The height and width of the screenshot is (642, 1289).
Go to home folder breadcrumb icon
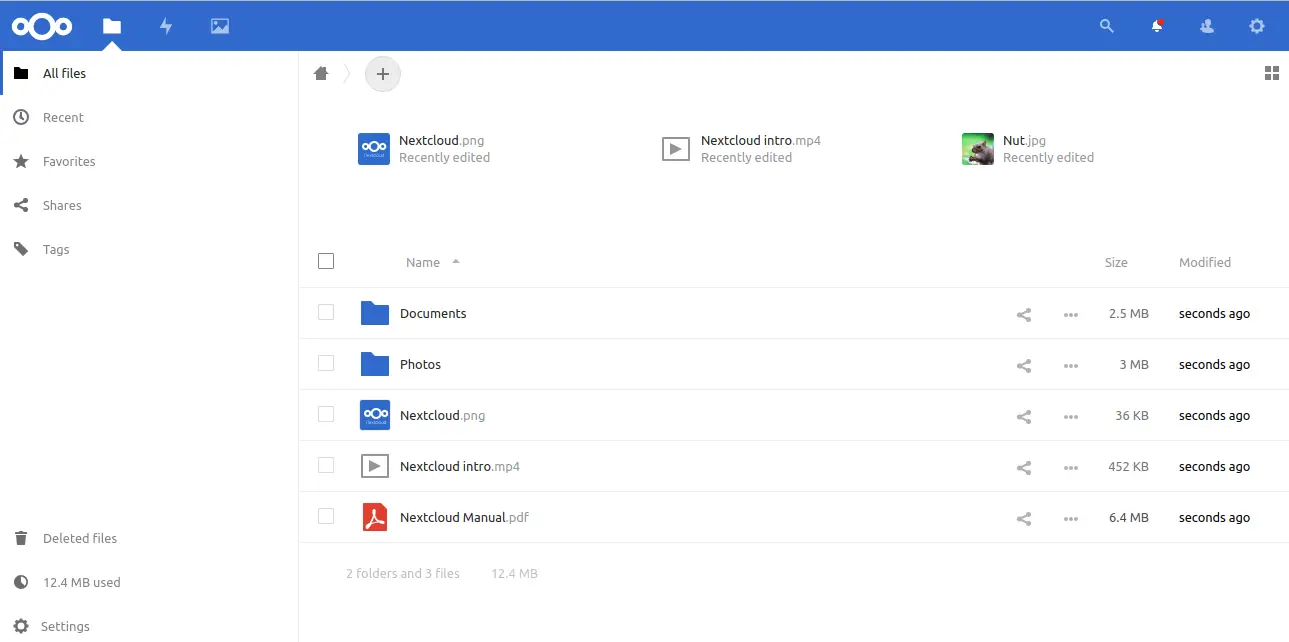321,73
